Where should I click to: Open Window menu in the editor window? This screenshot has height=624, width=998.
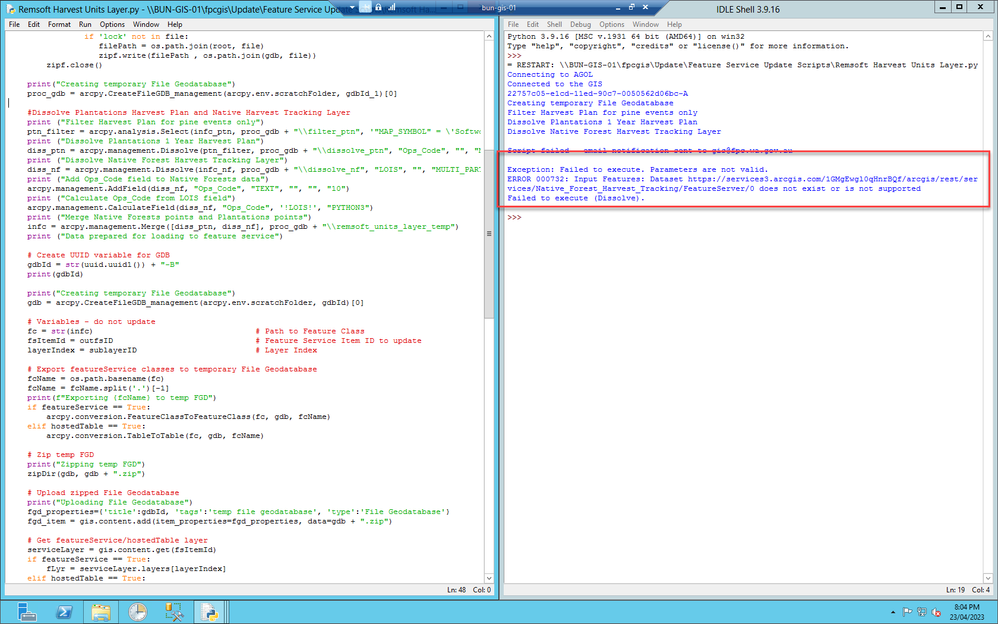click(146, 24)
